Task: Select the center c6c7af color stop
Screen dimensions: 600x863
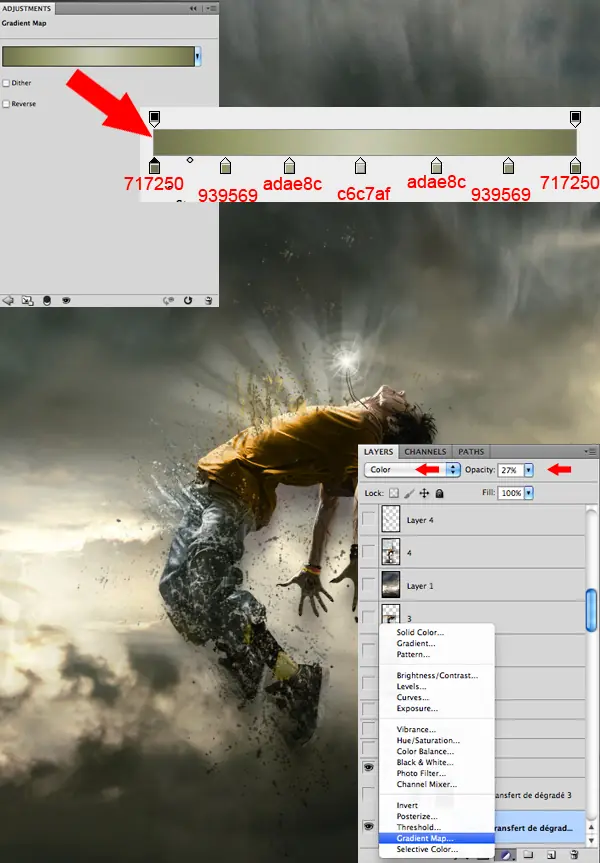Action: pyautogui.click(x=361, y=166)
